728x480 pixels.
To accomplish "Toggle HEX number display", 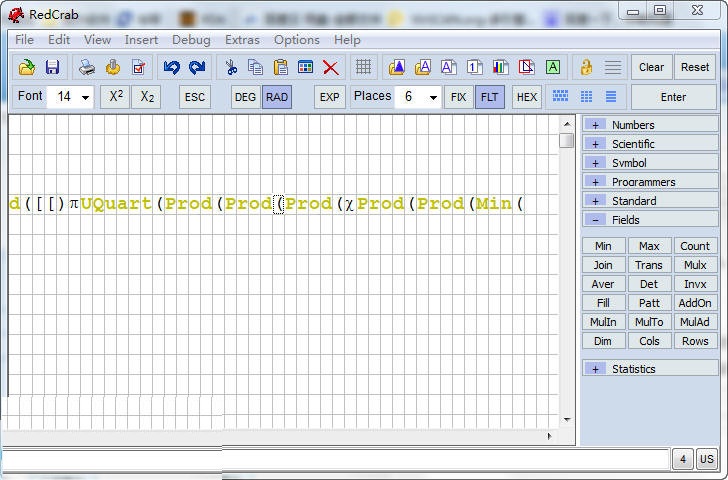I will [x=527, y=97].
